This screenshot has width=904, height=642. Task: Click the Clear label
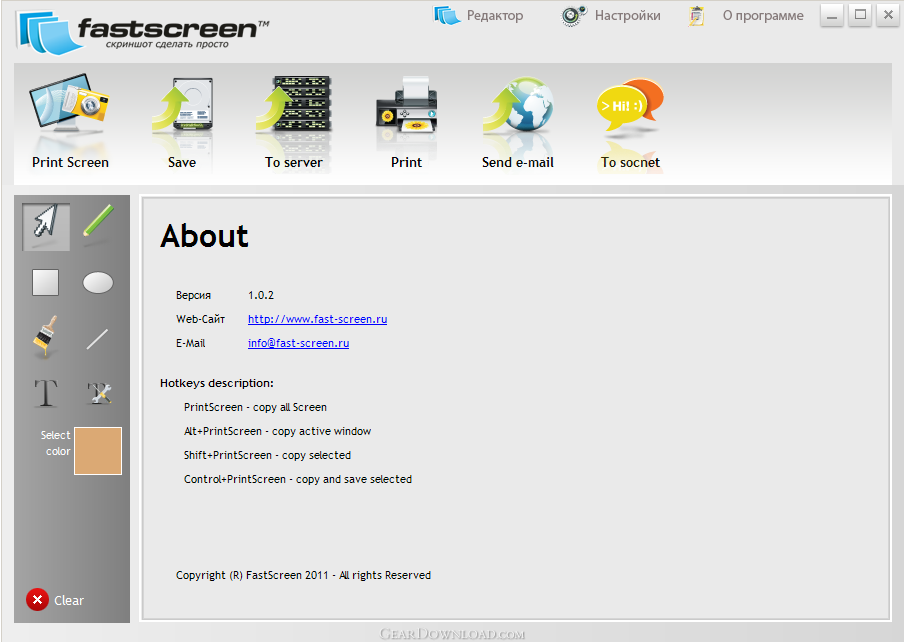[69, 601]
